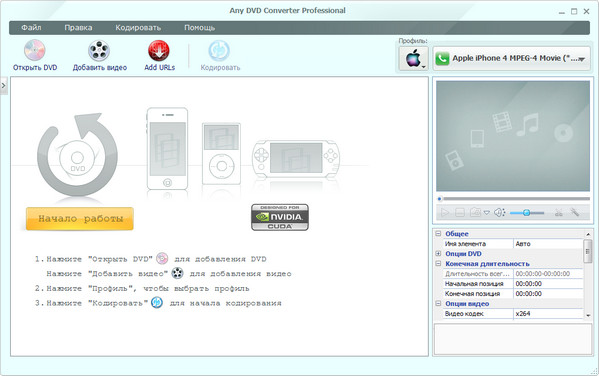Click the Имя элемента value Авто
Screen dimensions: 599x376
tap(548, 244)
